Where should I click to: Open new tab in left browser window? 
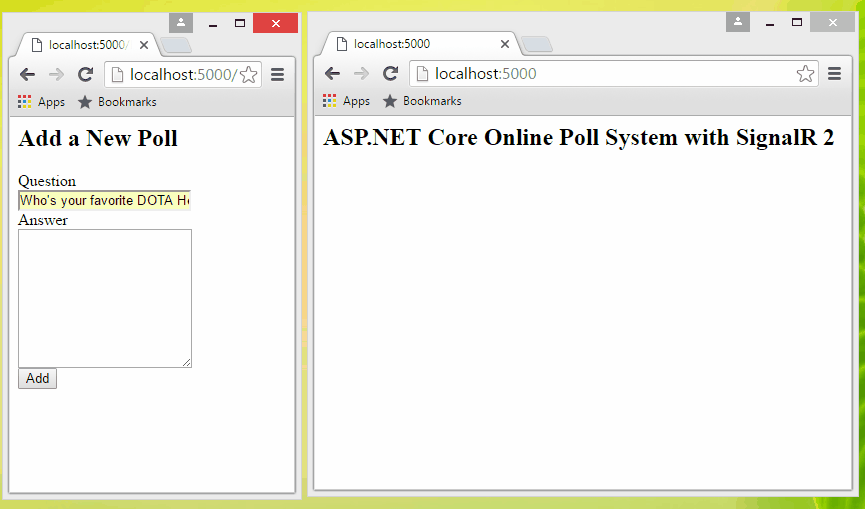[x=177, y=45]
